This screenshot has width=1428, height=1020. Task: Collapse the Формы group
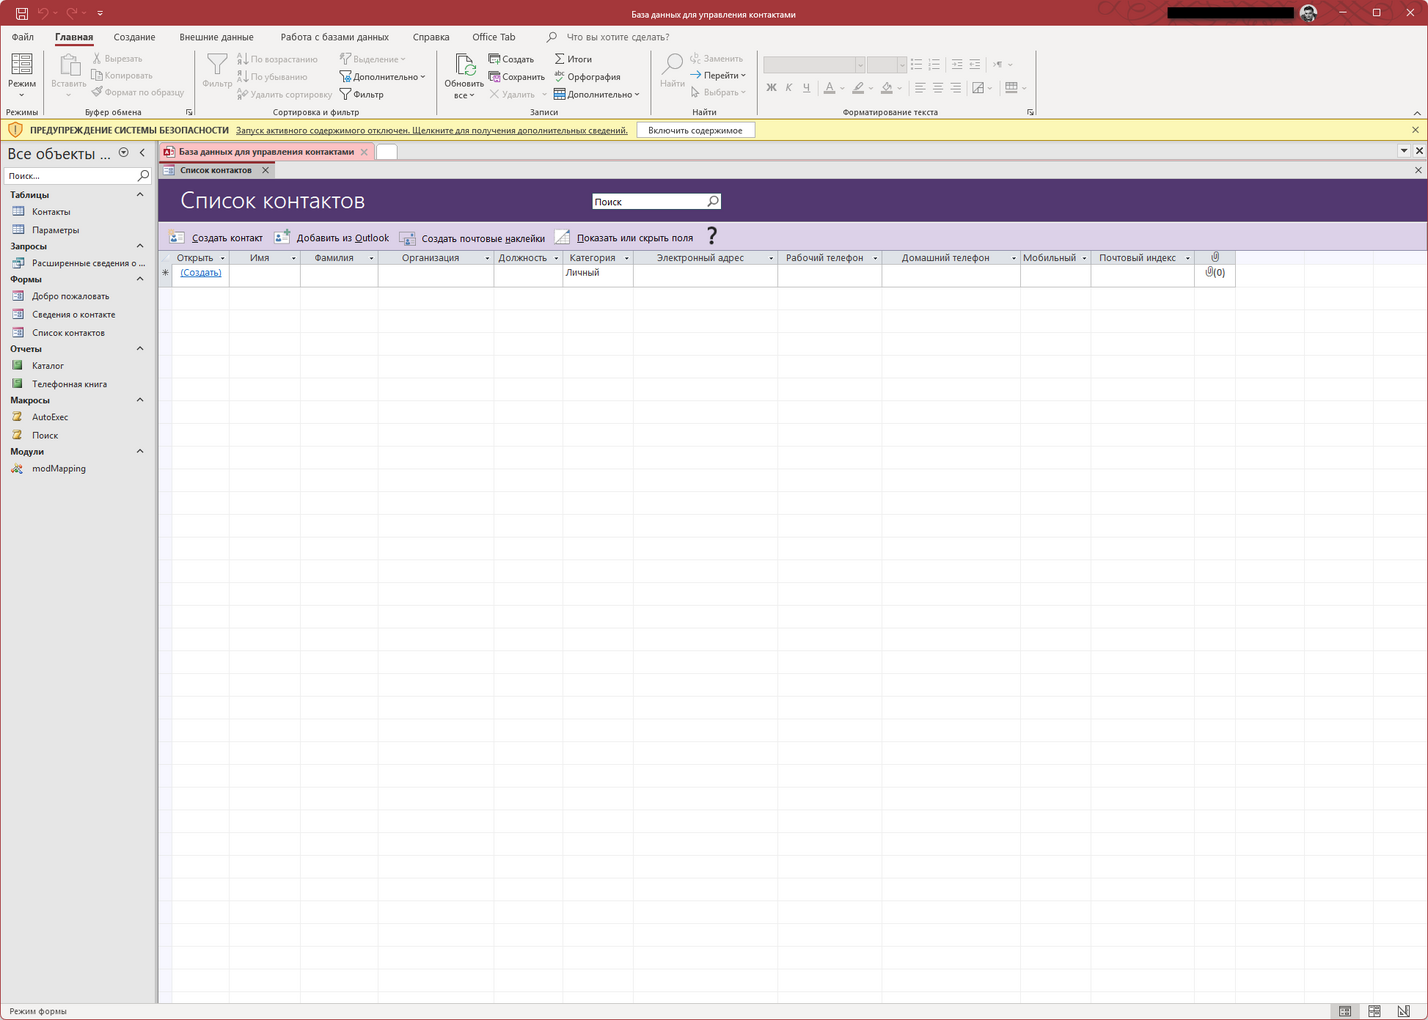coord(140,279)
